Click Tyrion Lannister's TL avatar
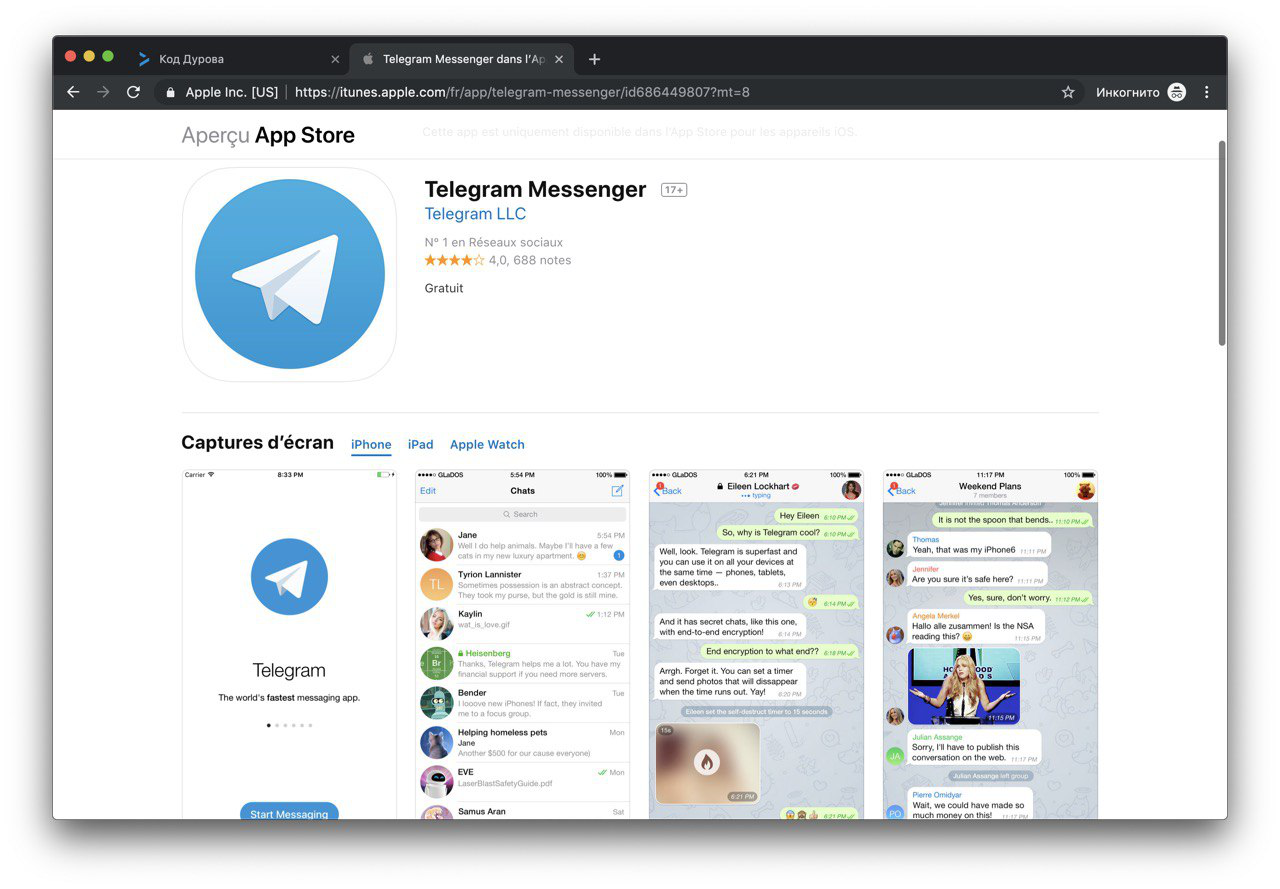 437,584
